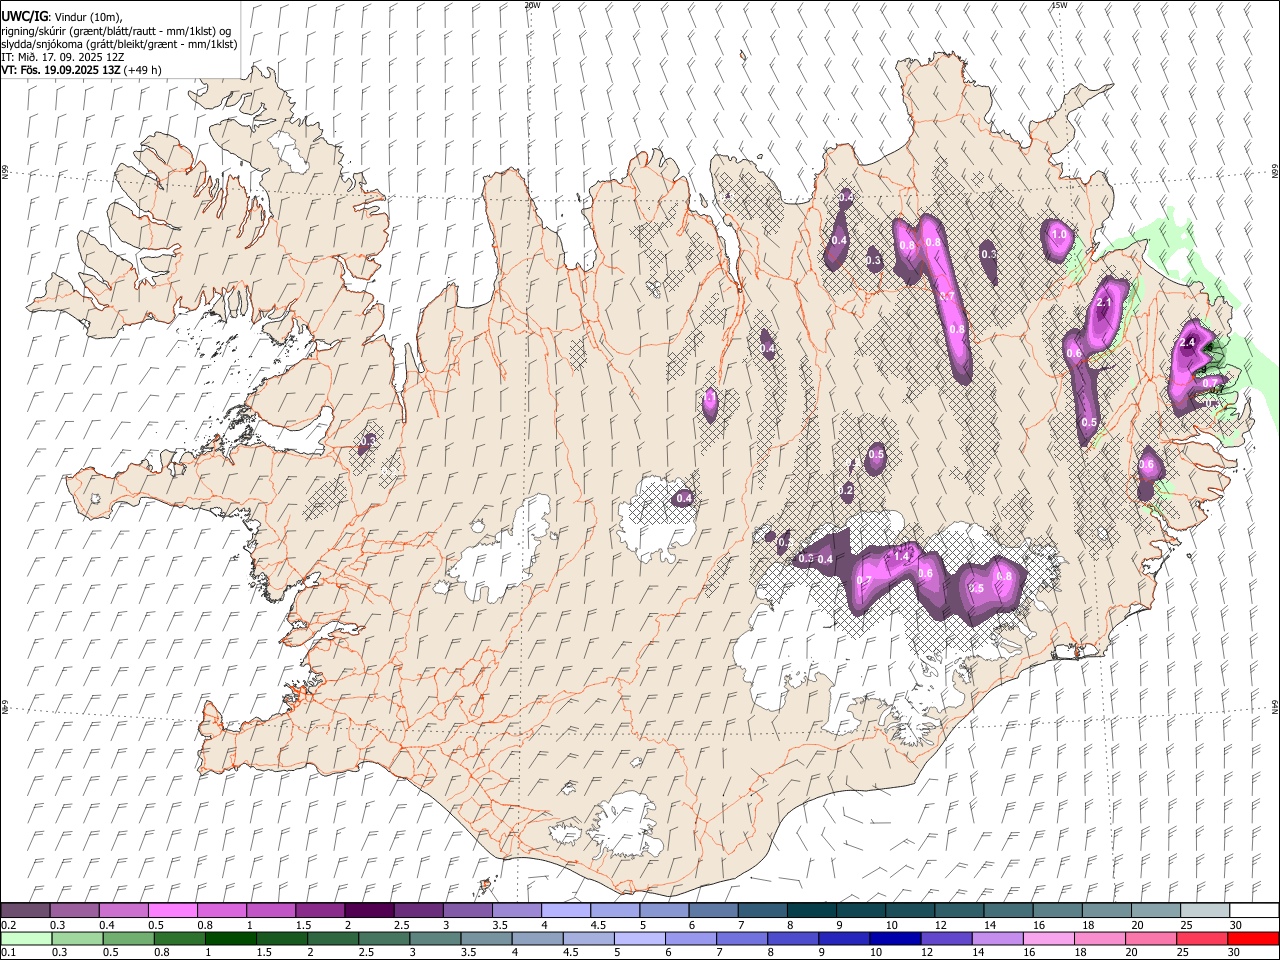Screen dimensions: 1280x960
Task: Pick upper legend swatch between 12 and 14
Action: pyautogui.click(x=960, y=910)
